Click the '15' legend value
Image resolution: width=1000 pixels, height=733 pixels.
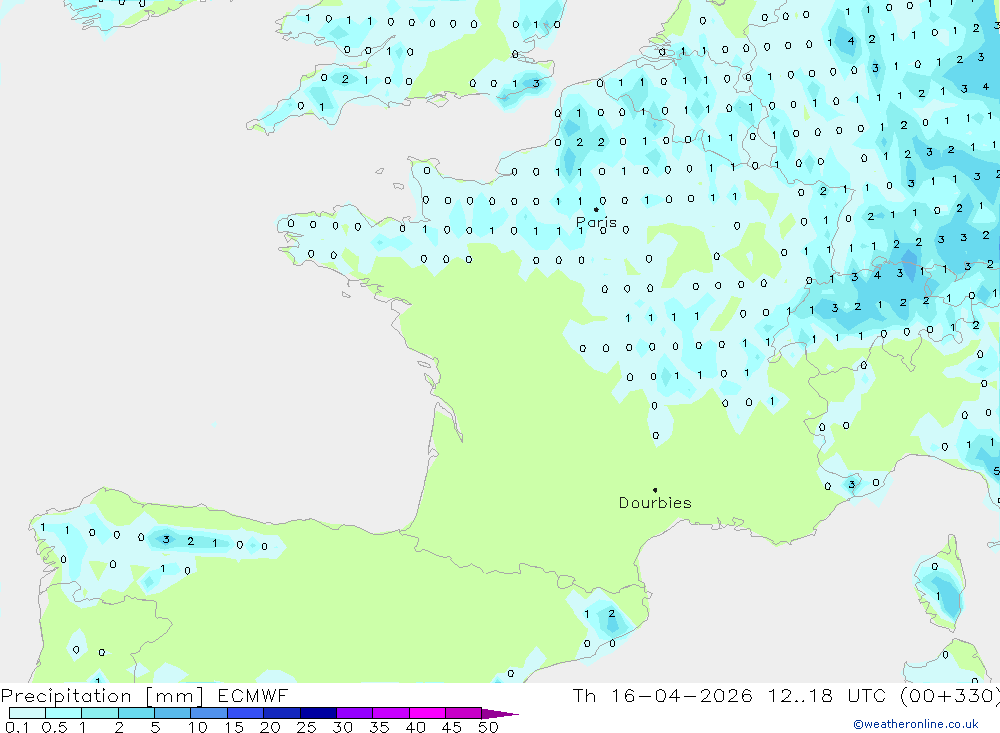point(234,727)
